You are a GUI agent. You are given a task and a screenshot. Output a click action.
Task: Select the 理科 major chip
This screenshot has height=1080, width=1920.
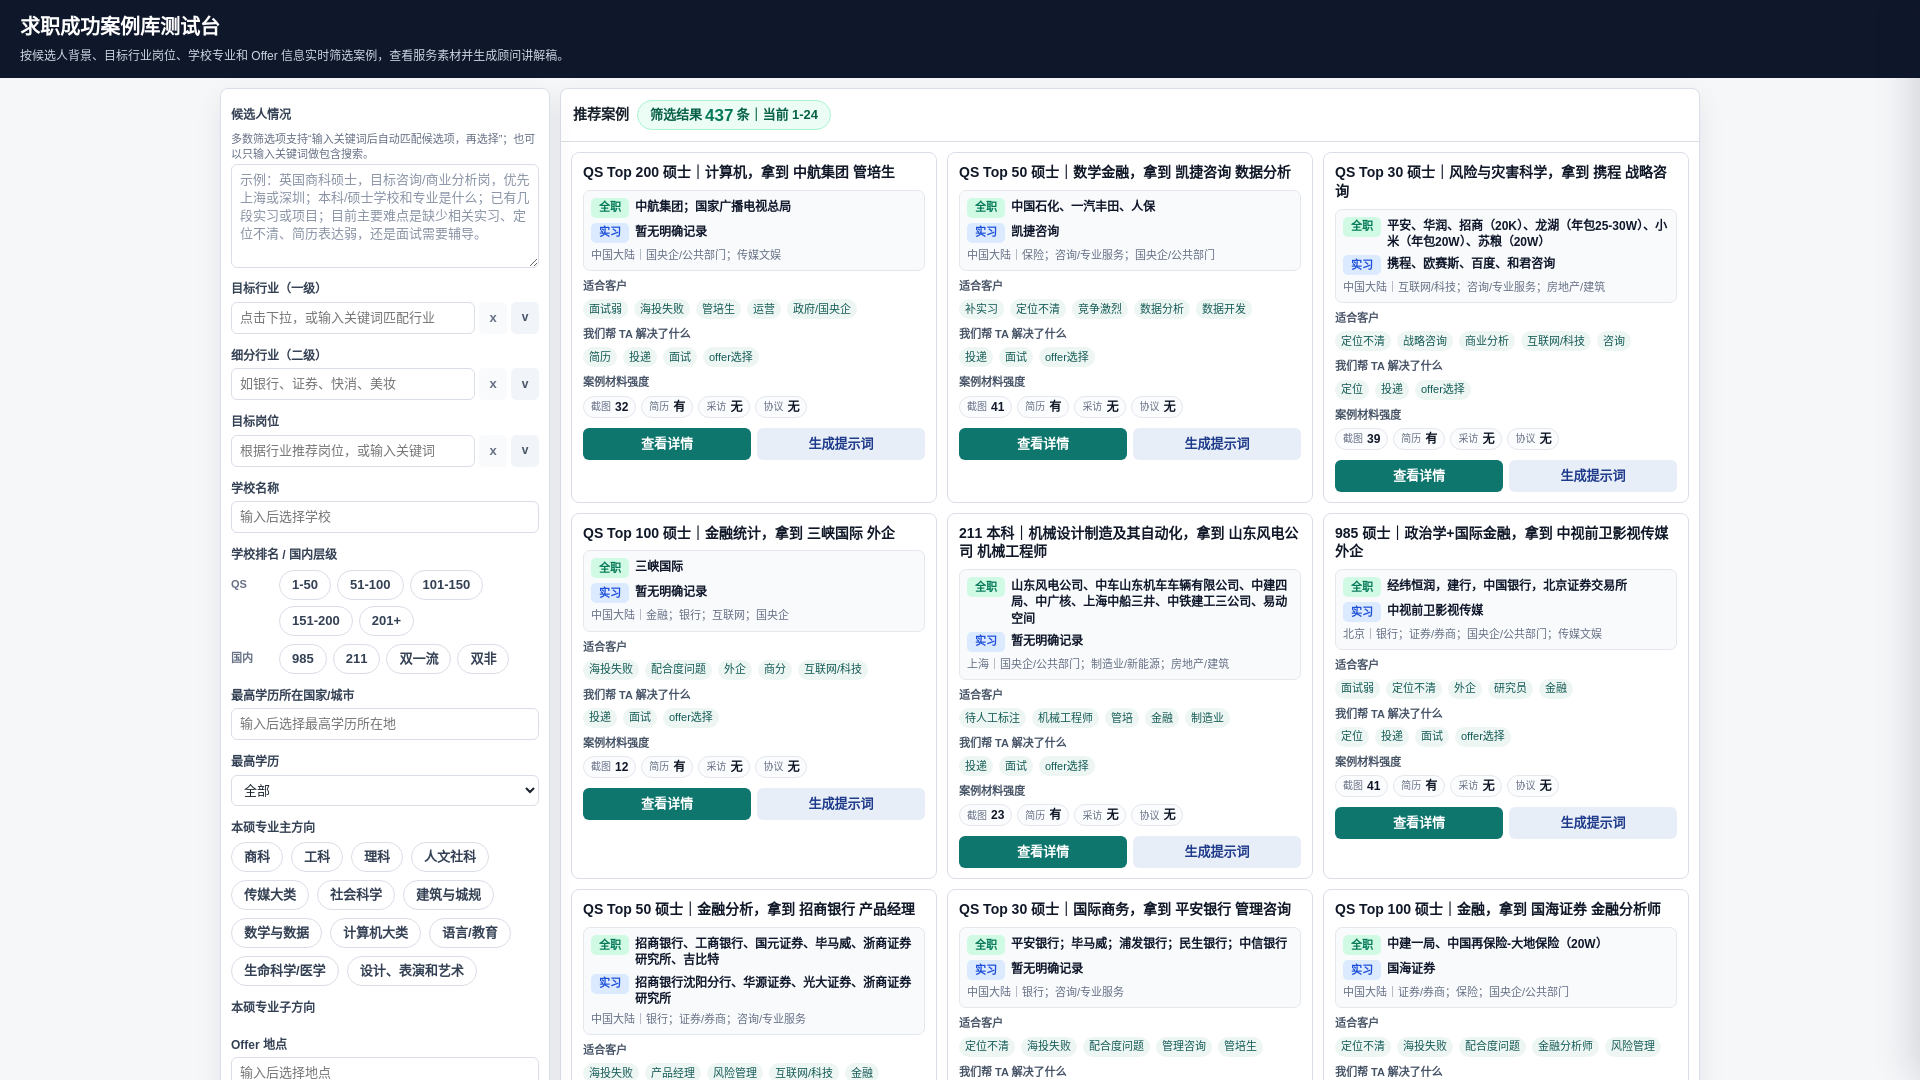pyautogui.click(x=377, y=857)
